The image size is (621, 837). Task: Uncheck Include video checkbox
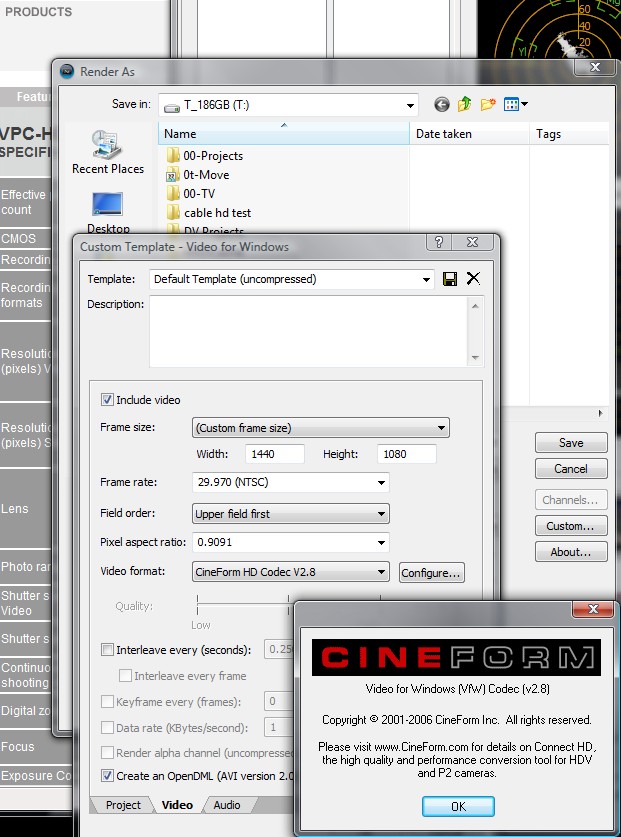point(107,399)
